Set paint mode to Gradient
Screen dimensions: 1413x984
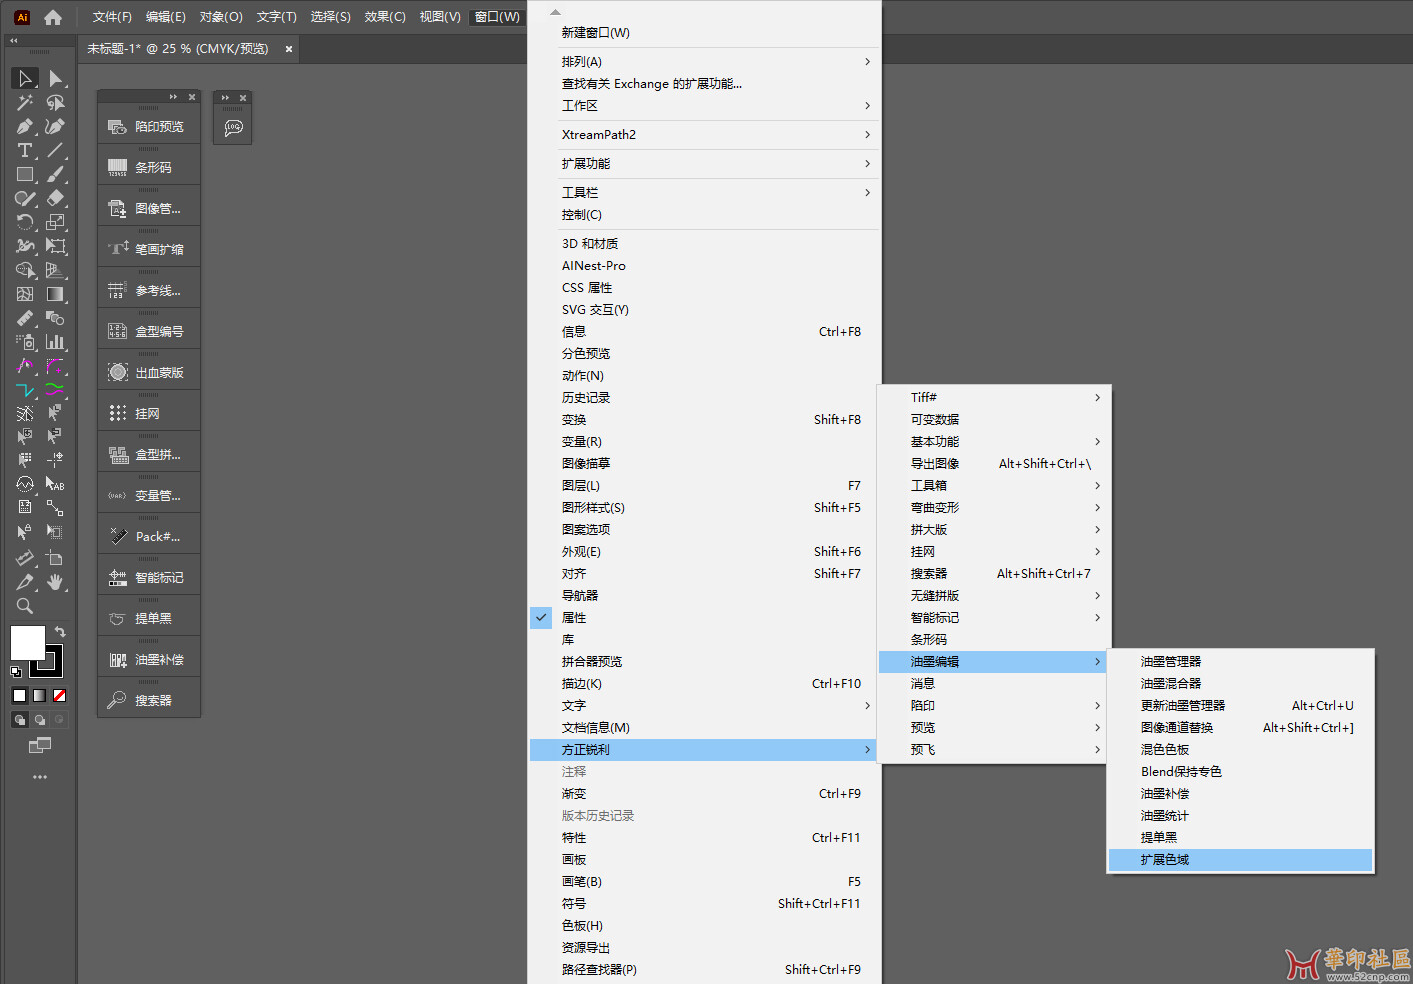(39, 695)
